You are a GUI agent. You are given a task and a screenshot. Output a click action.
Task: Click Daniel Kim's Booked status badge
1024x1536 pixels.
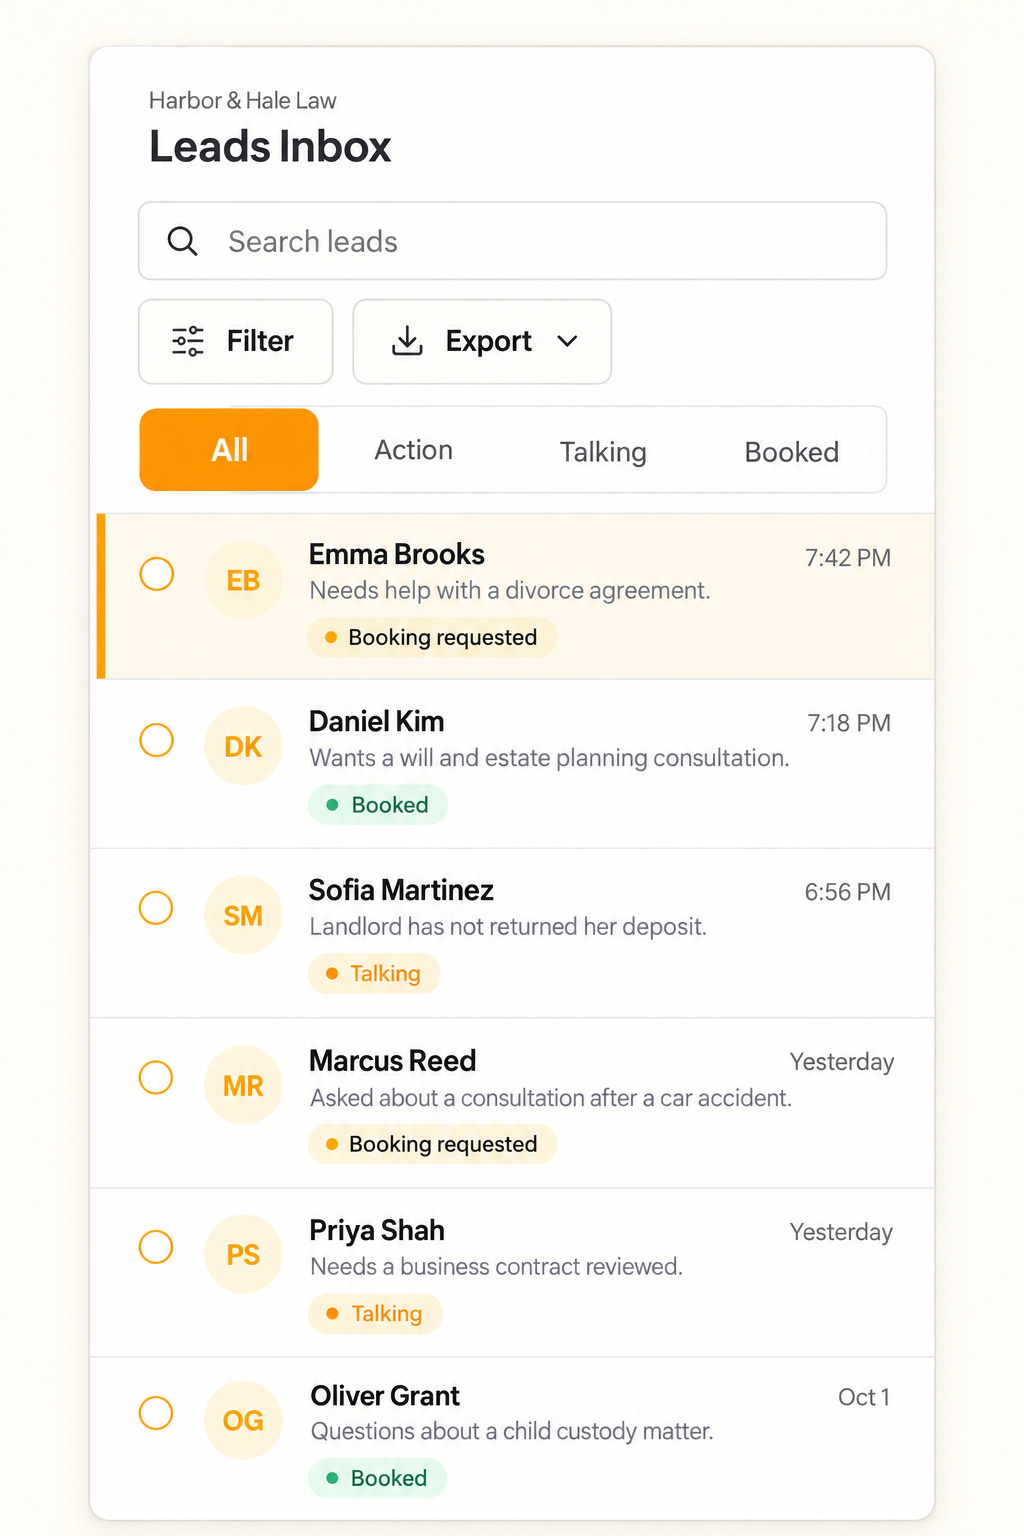[x=378, y=805]
